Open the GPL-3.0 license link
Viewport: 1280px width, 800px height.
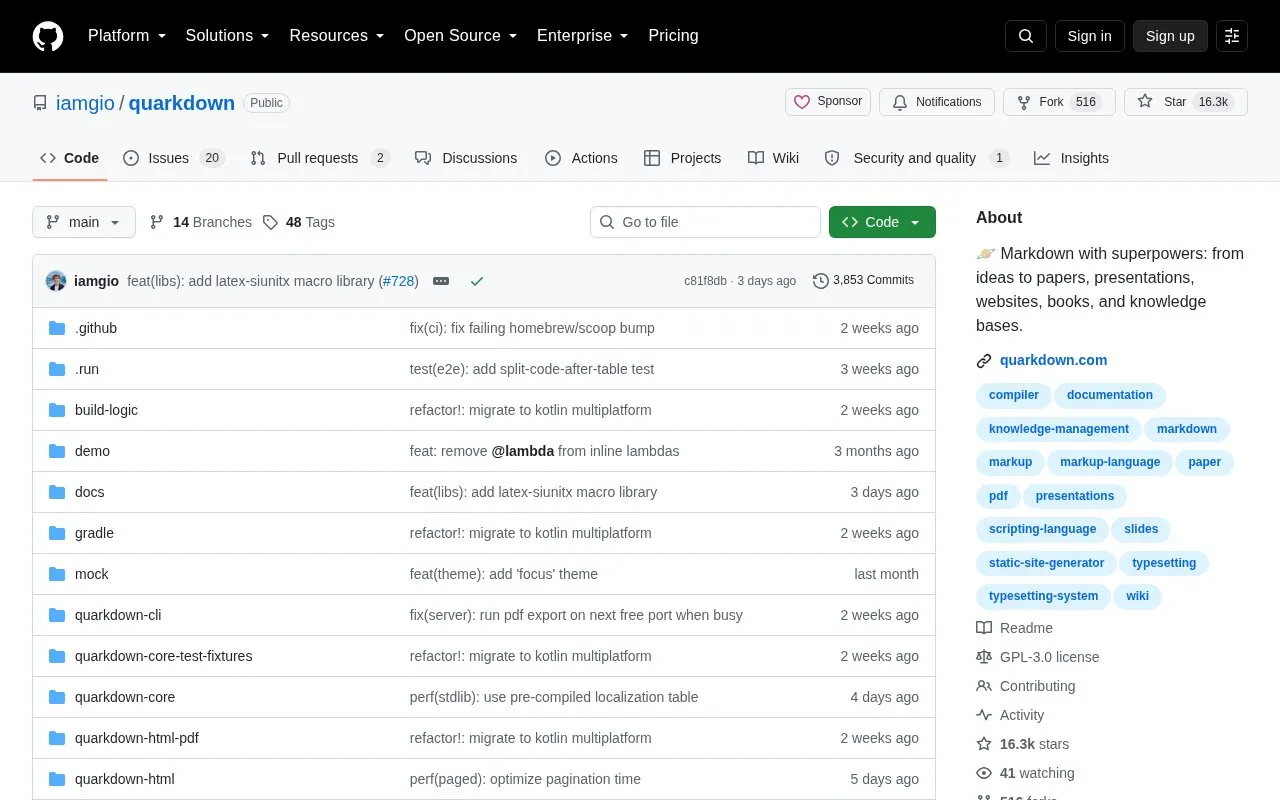(x=1049, y=657)
